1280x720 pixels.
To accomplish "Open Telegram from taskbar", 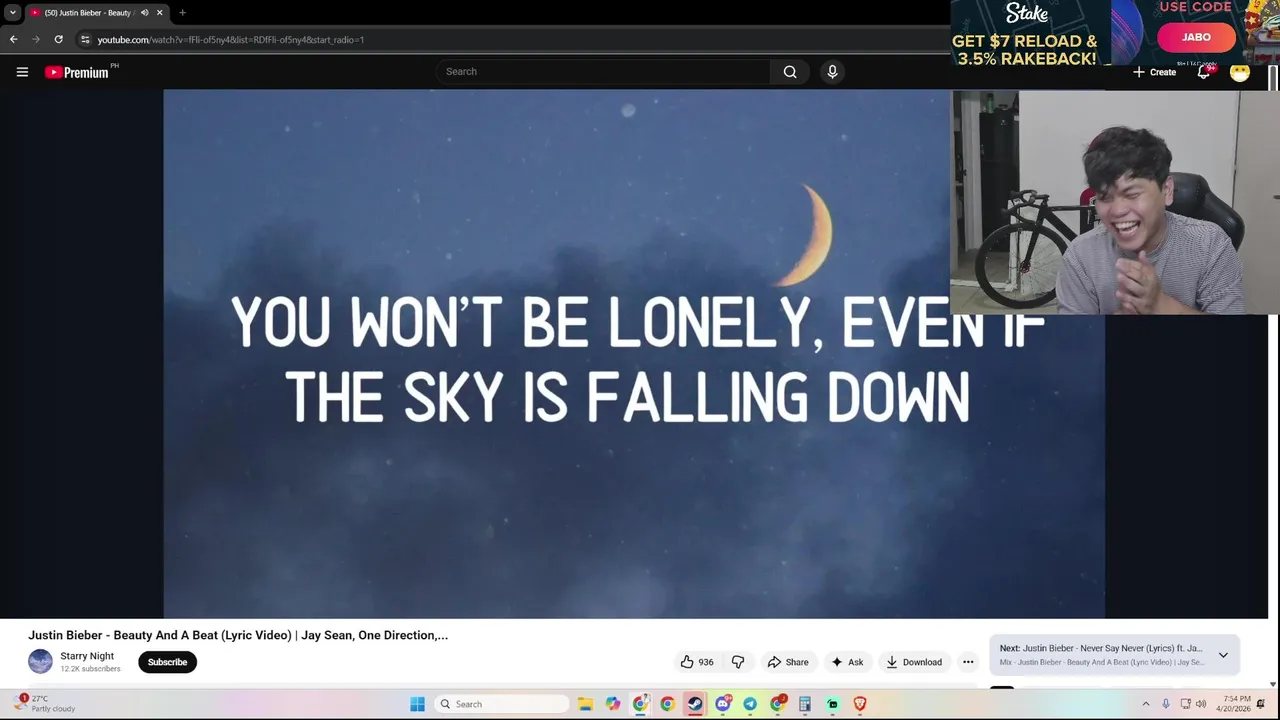I will (x=750, y=704).
